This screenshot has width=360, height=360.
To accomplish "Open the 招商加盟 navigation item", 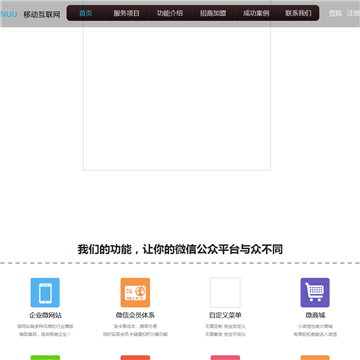I will coord(213,13).
